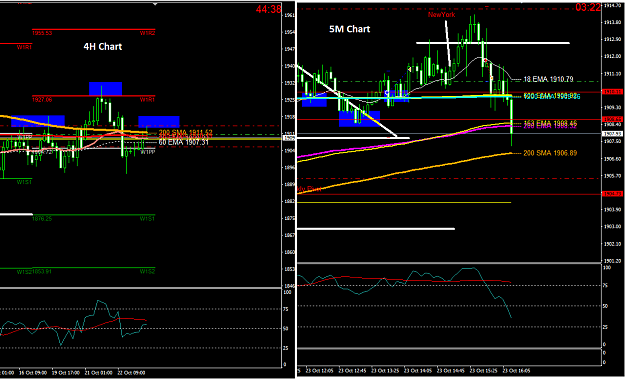
Task: Click the 100 level on the 4H oscillator scale
Action: tap(286, 292)
